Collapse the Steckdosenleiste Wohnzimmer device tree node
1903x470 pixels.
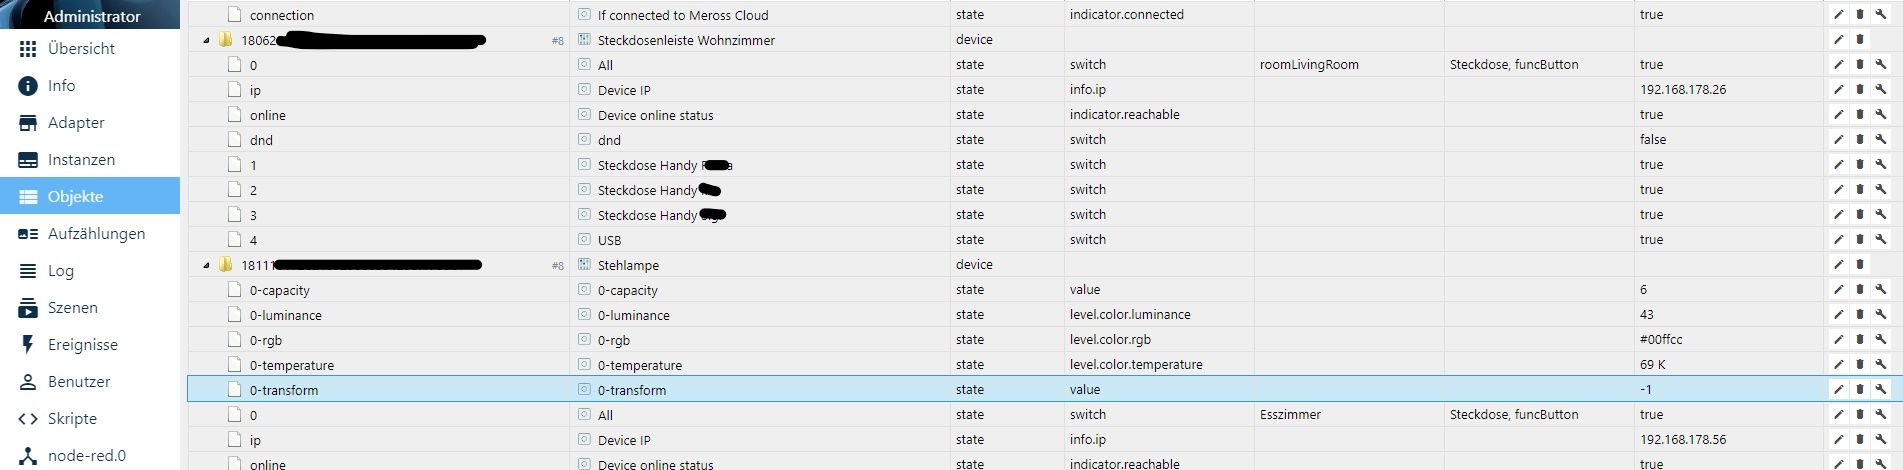(207, 41)
